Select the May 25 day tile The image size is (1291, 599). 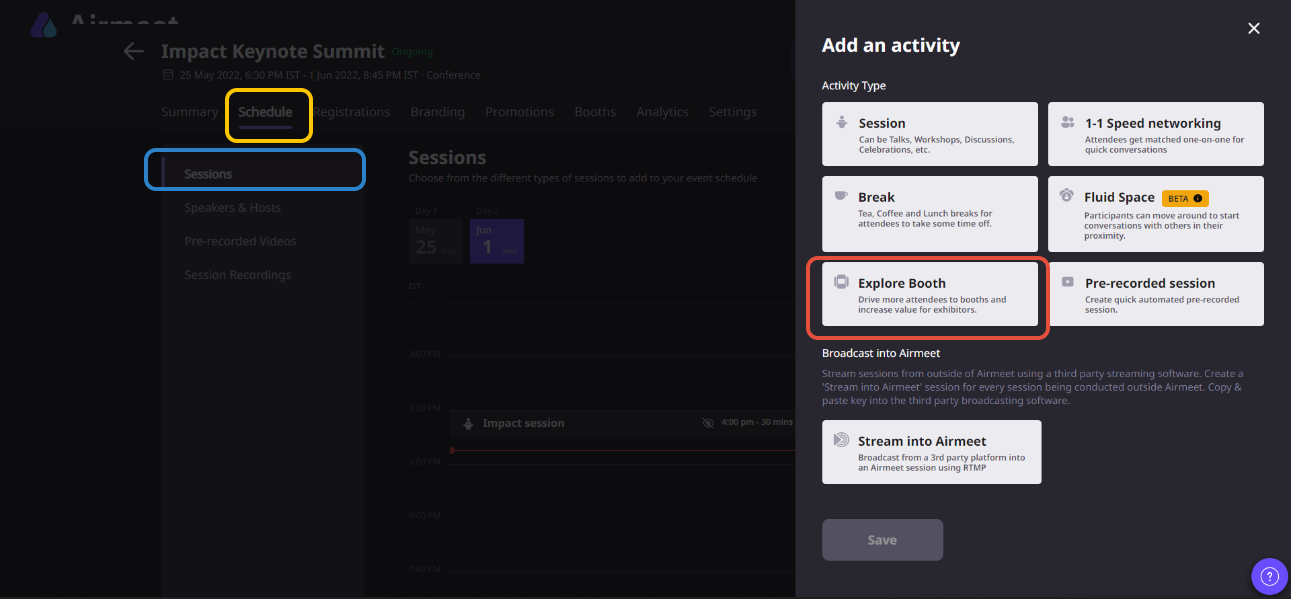click(435, 242)
